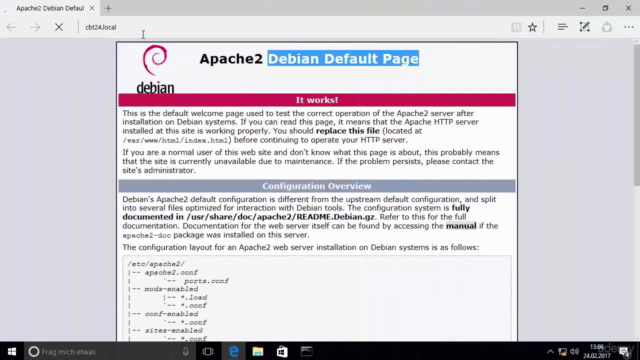Click /var/www/html/index.html path text
This screenshot has height=360, width=640.
[175, 140]
